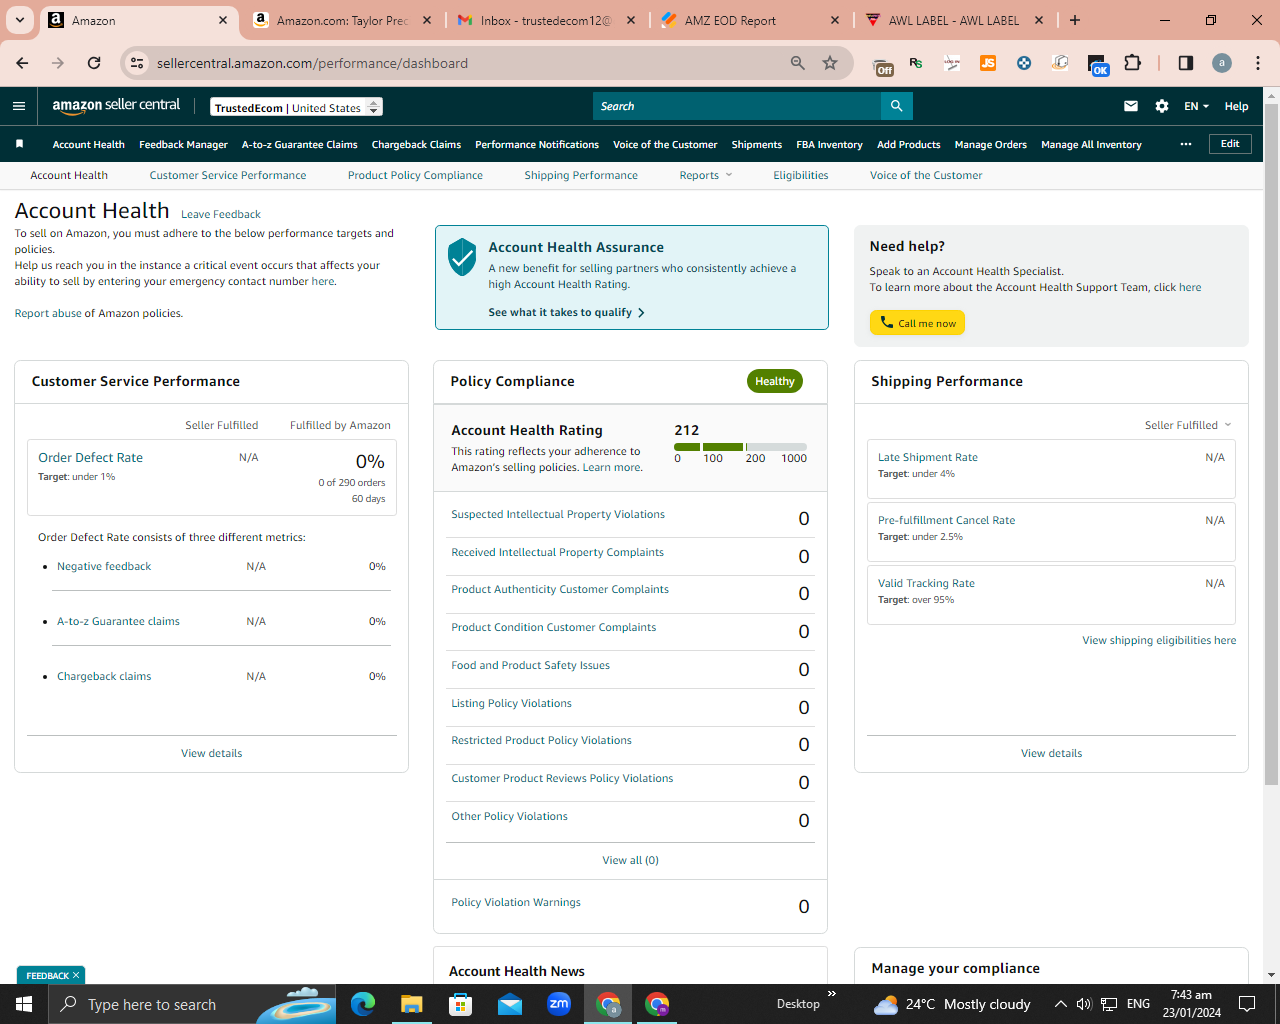Open the Seller Fulfilled dropdown in Shipping Performance
Viewport: 1280px width, 1024px height.
tap(1188, 425)
